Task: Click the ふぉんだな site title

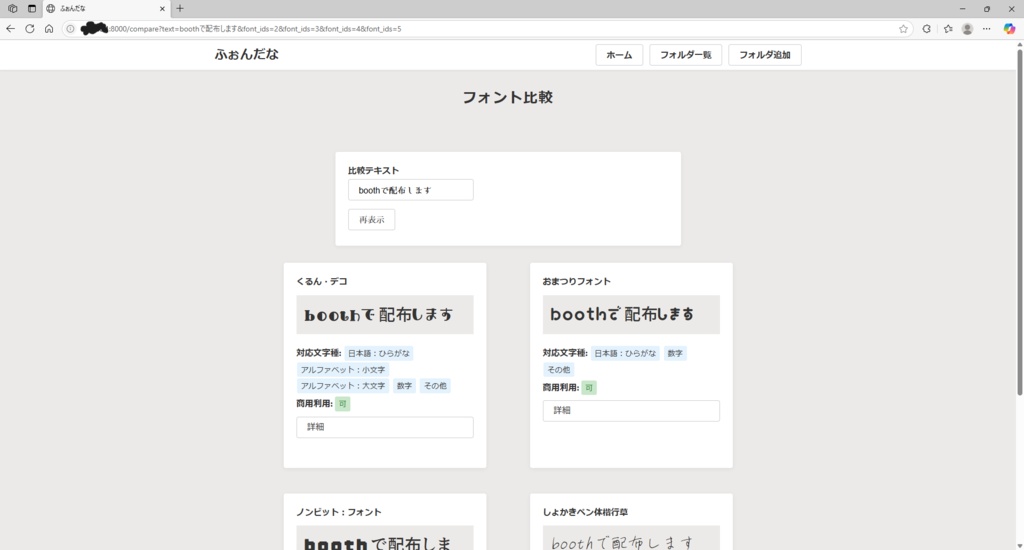Action: tap(246, 54)
